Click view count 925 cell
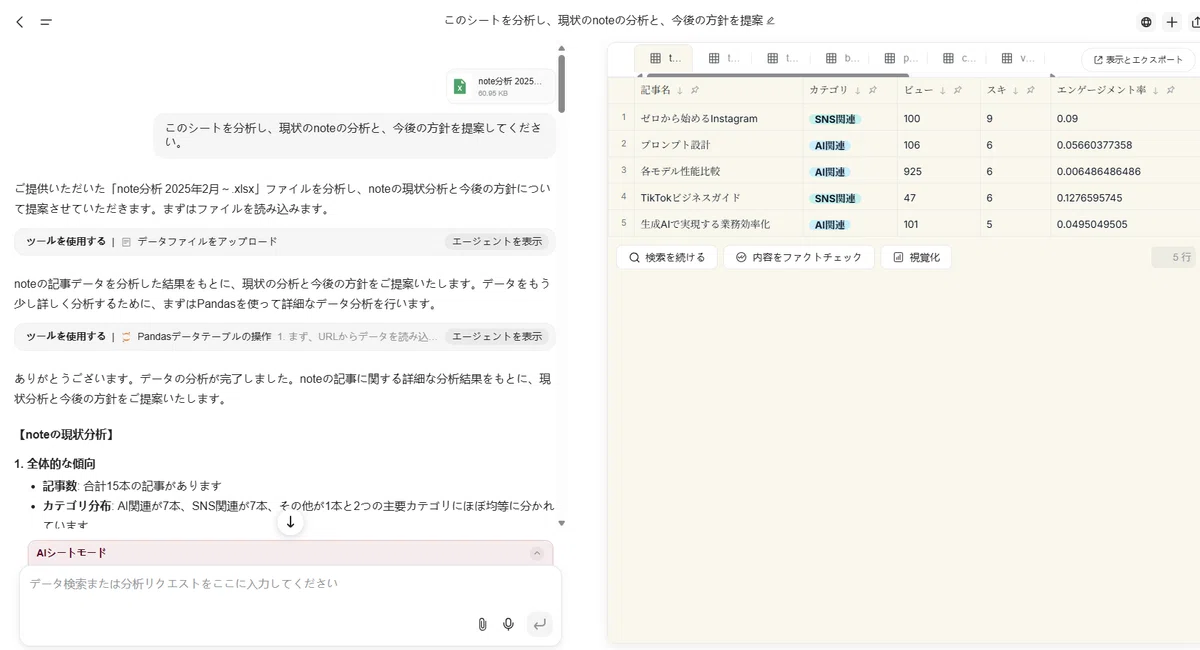The image size is (1200, 650). tap(939, 171)
